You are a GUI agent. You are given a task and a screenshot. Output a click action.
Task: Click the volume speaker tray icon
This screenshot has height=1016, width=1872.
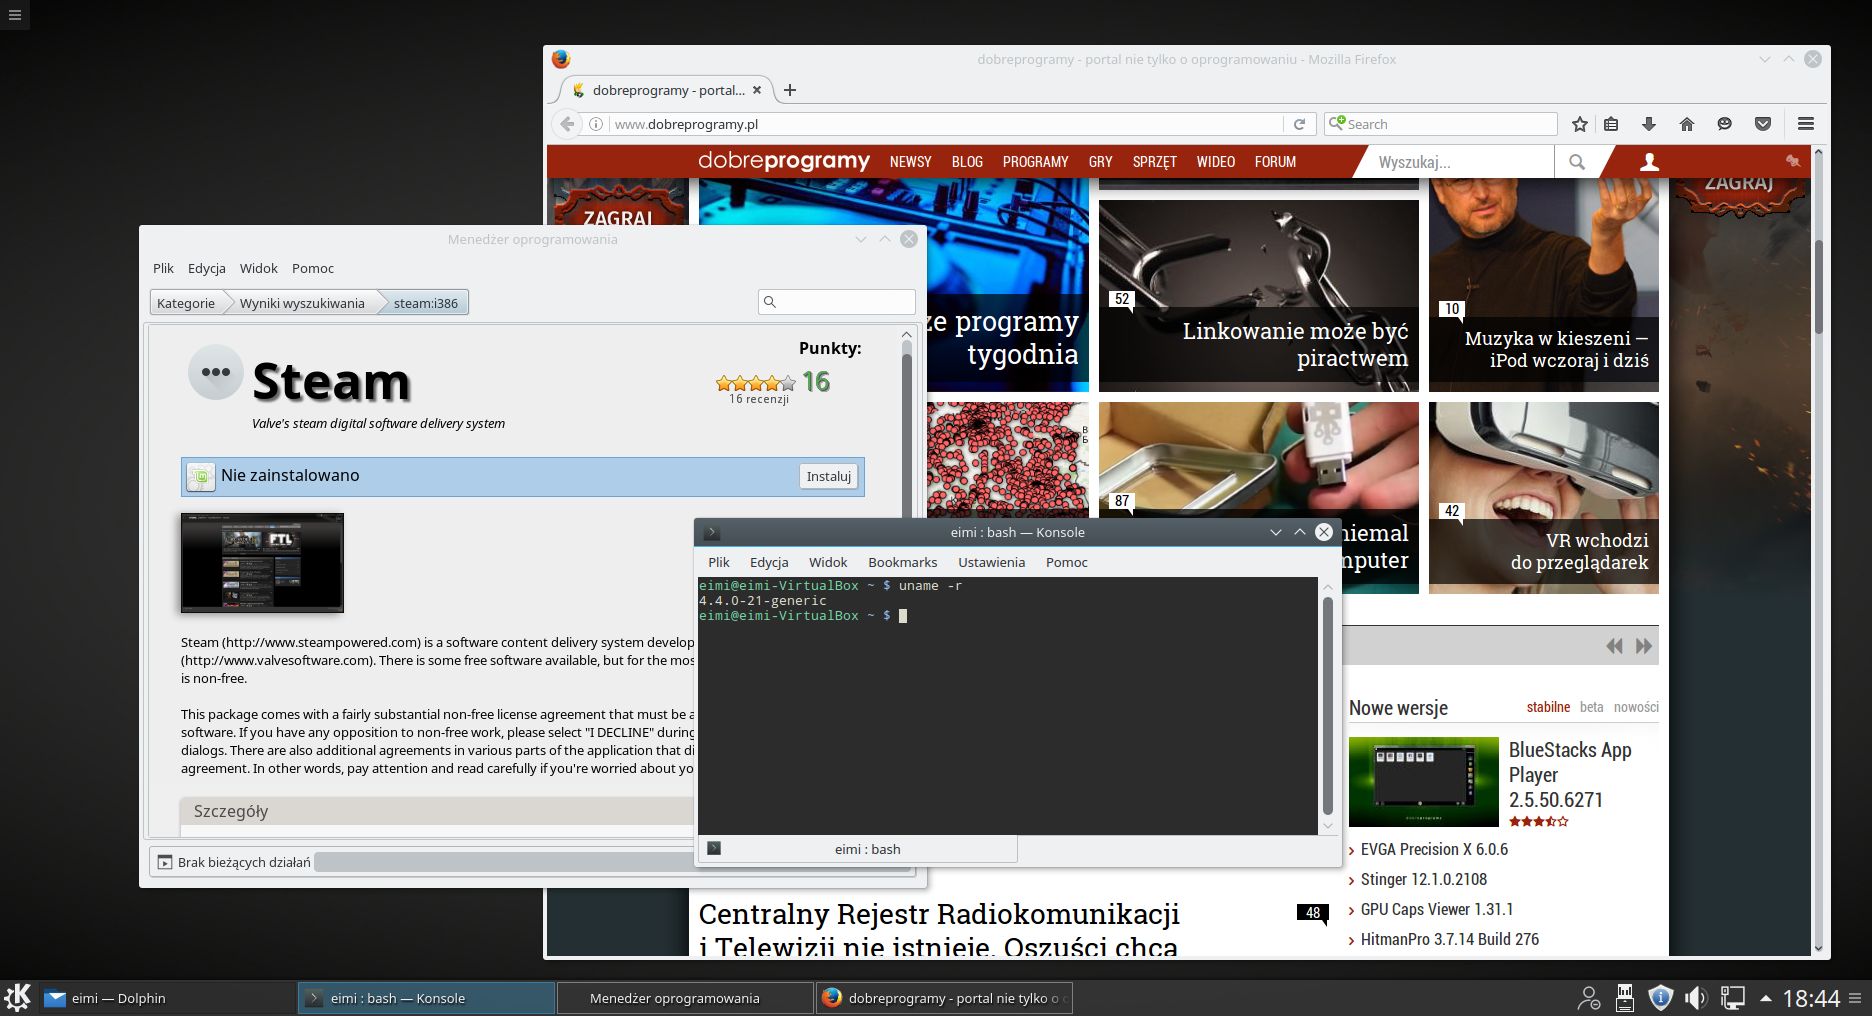point(1696,998)
